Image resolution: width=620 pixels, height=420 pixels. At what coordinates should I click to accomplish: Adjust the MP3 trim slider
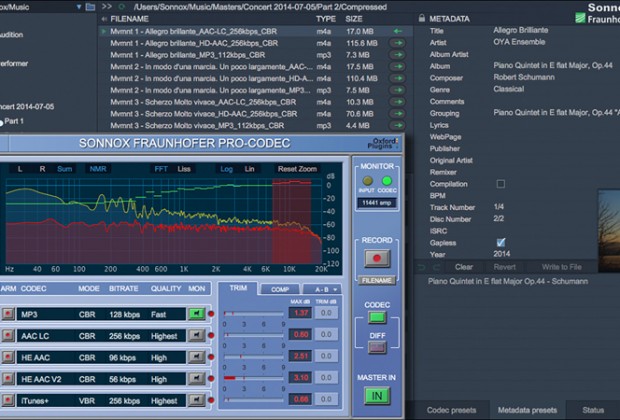tap(253, 314)
